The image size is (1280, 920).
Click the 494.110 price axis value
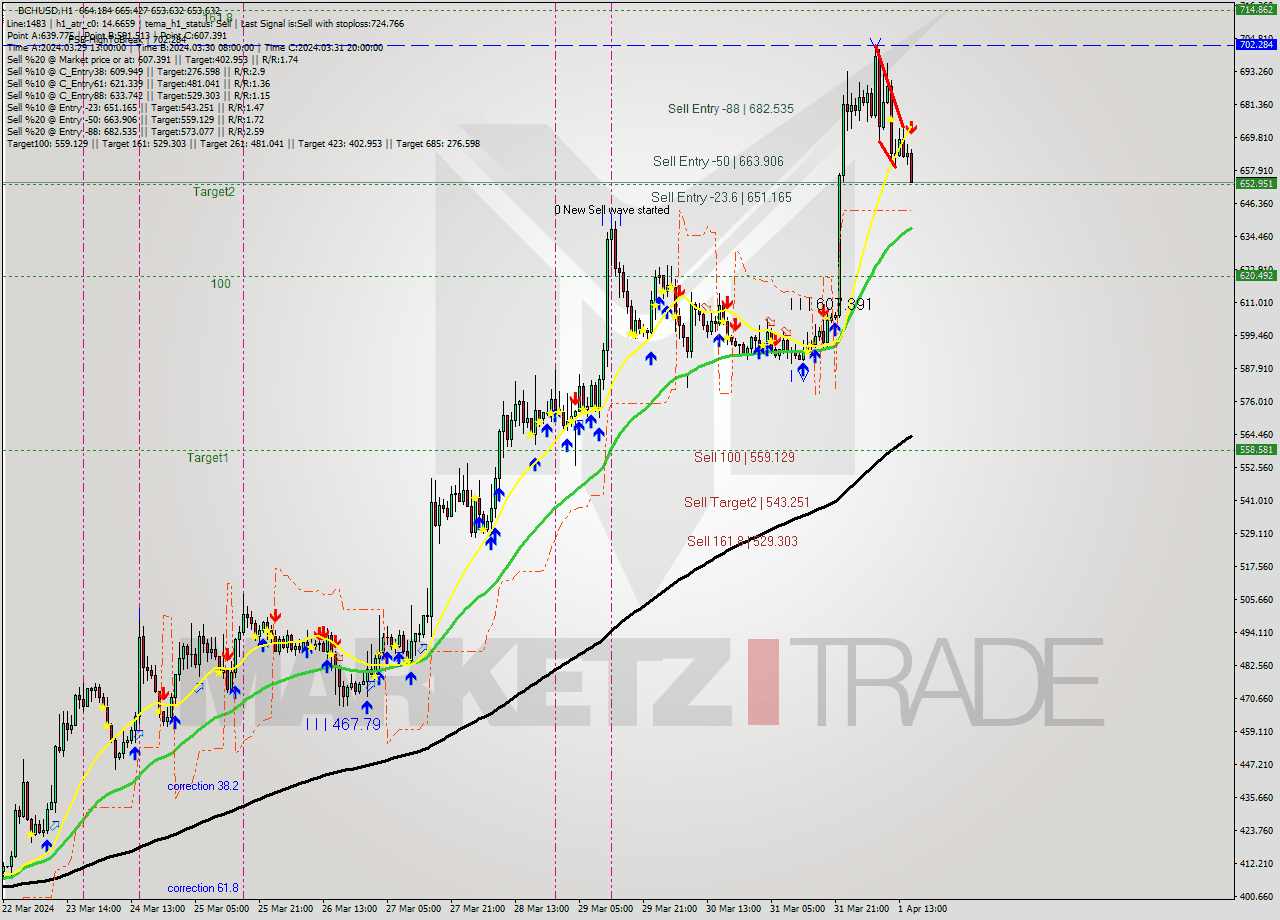click(x=1256, y=633)
